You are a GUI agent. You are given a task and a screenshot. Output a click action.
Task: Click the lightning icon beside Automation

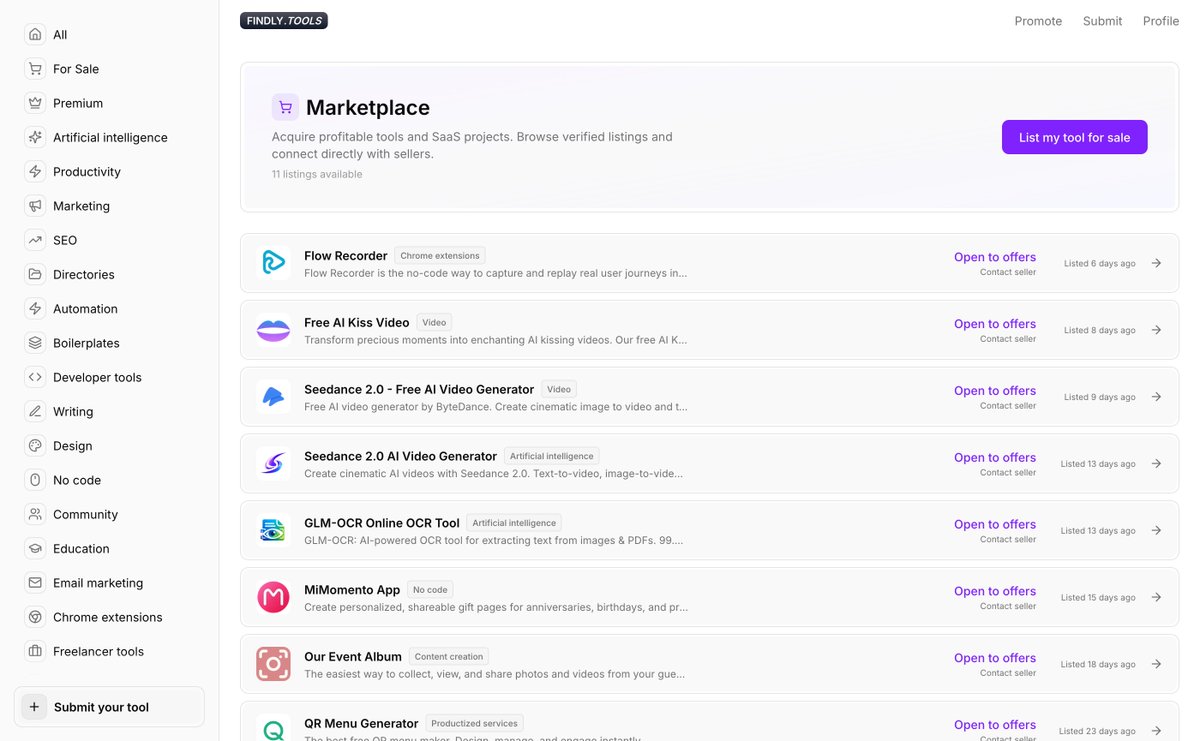click(35, 309)
